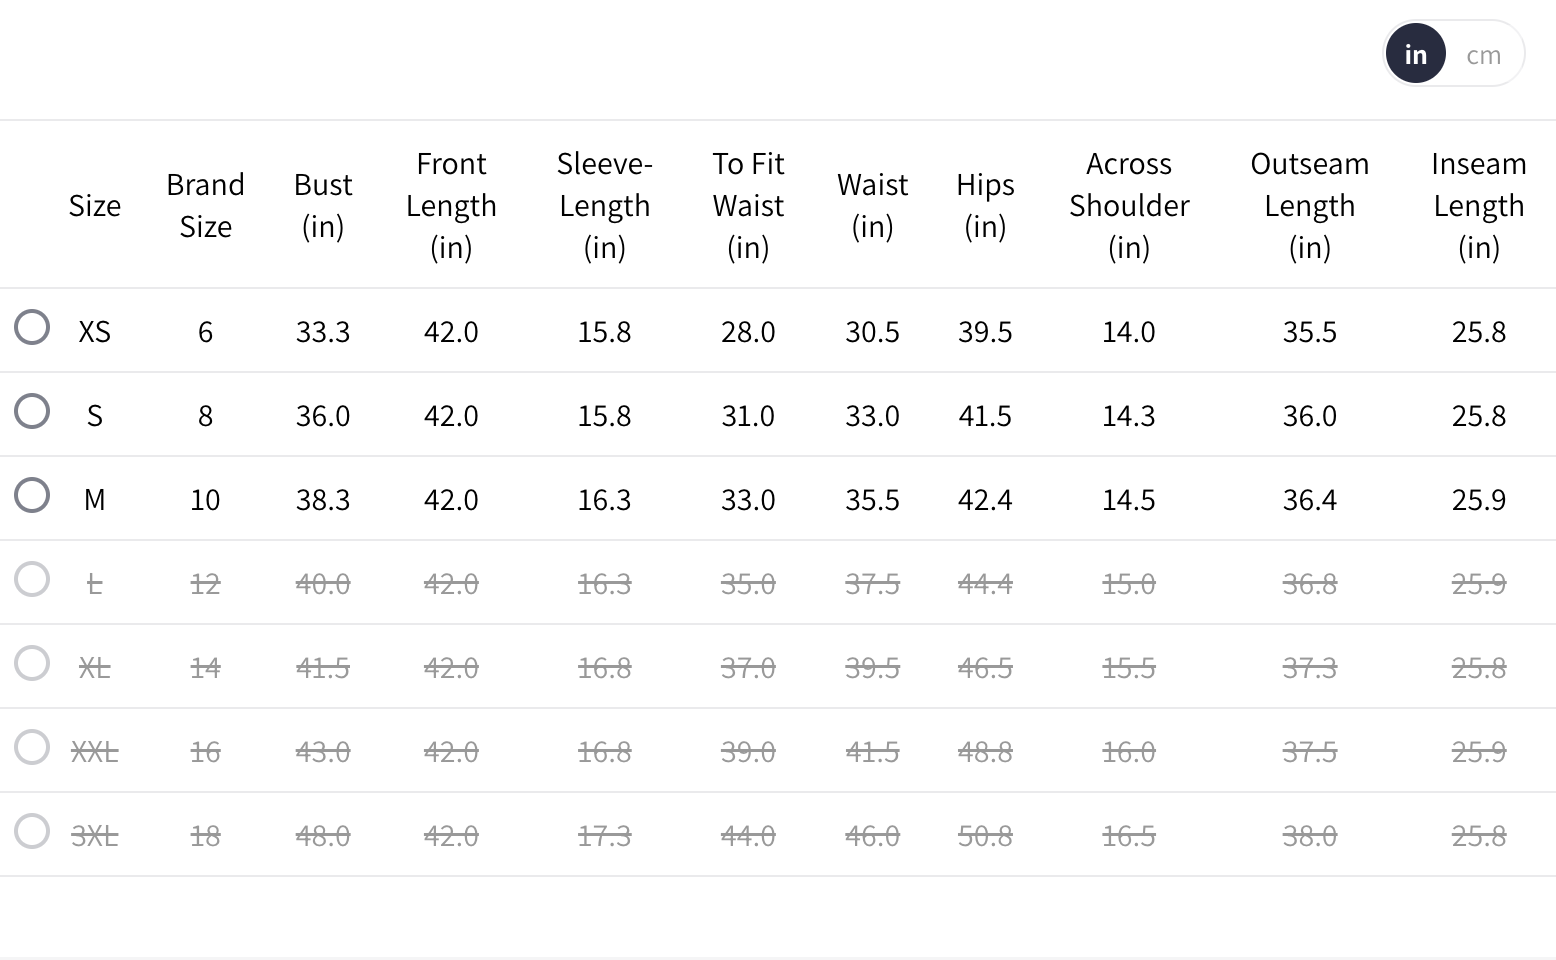Select inches with the in toggle
Screen dimensions: 1556x960
(1415, 54)
